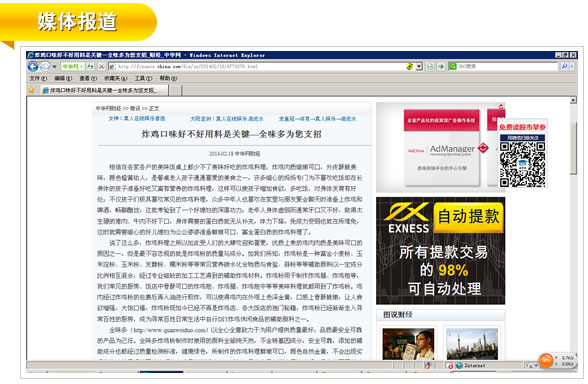Viewport: 588px width, 384px height.
Task: Click the compatibility view page icon
Action: (x=430, y=66)
